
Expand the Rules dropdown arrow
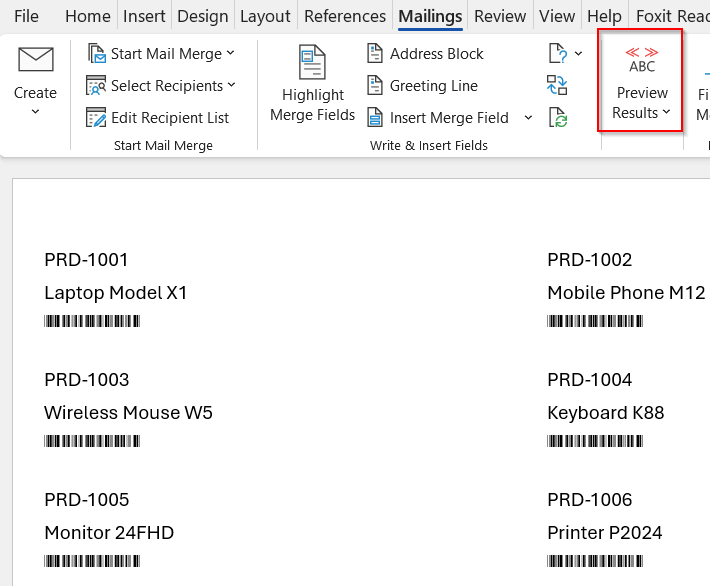pos(578,53)
